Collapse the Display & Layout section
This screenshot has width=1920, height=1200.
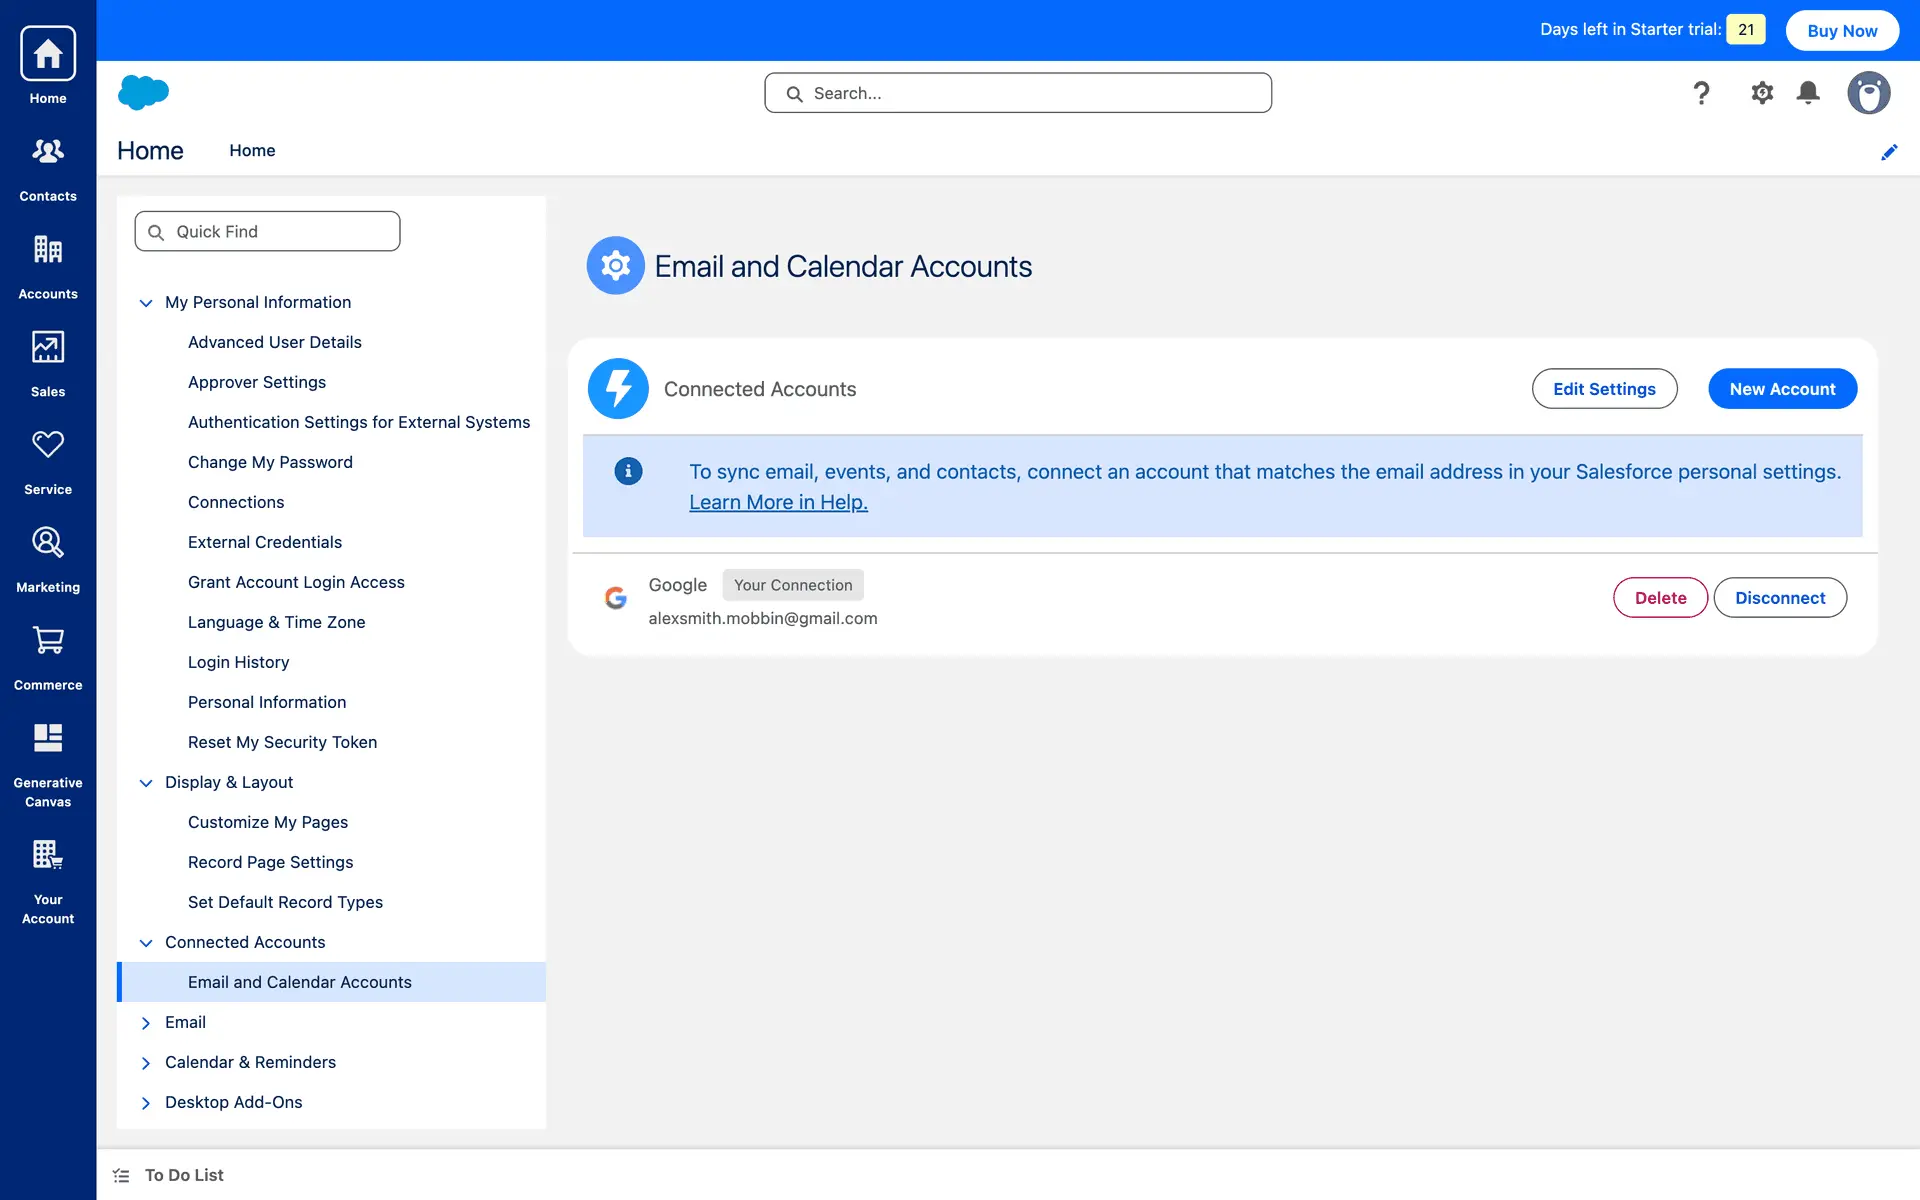146,783
